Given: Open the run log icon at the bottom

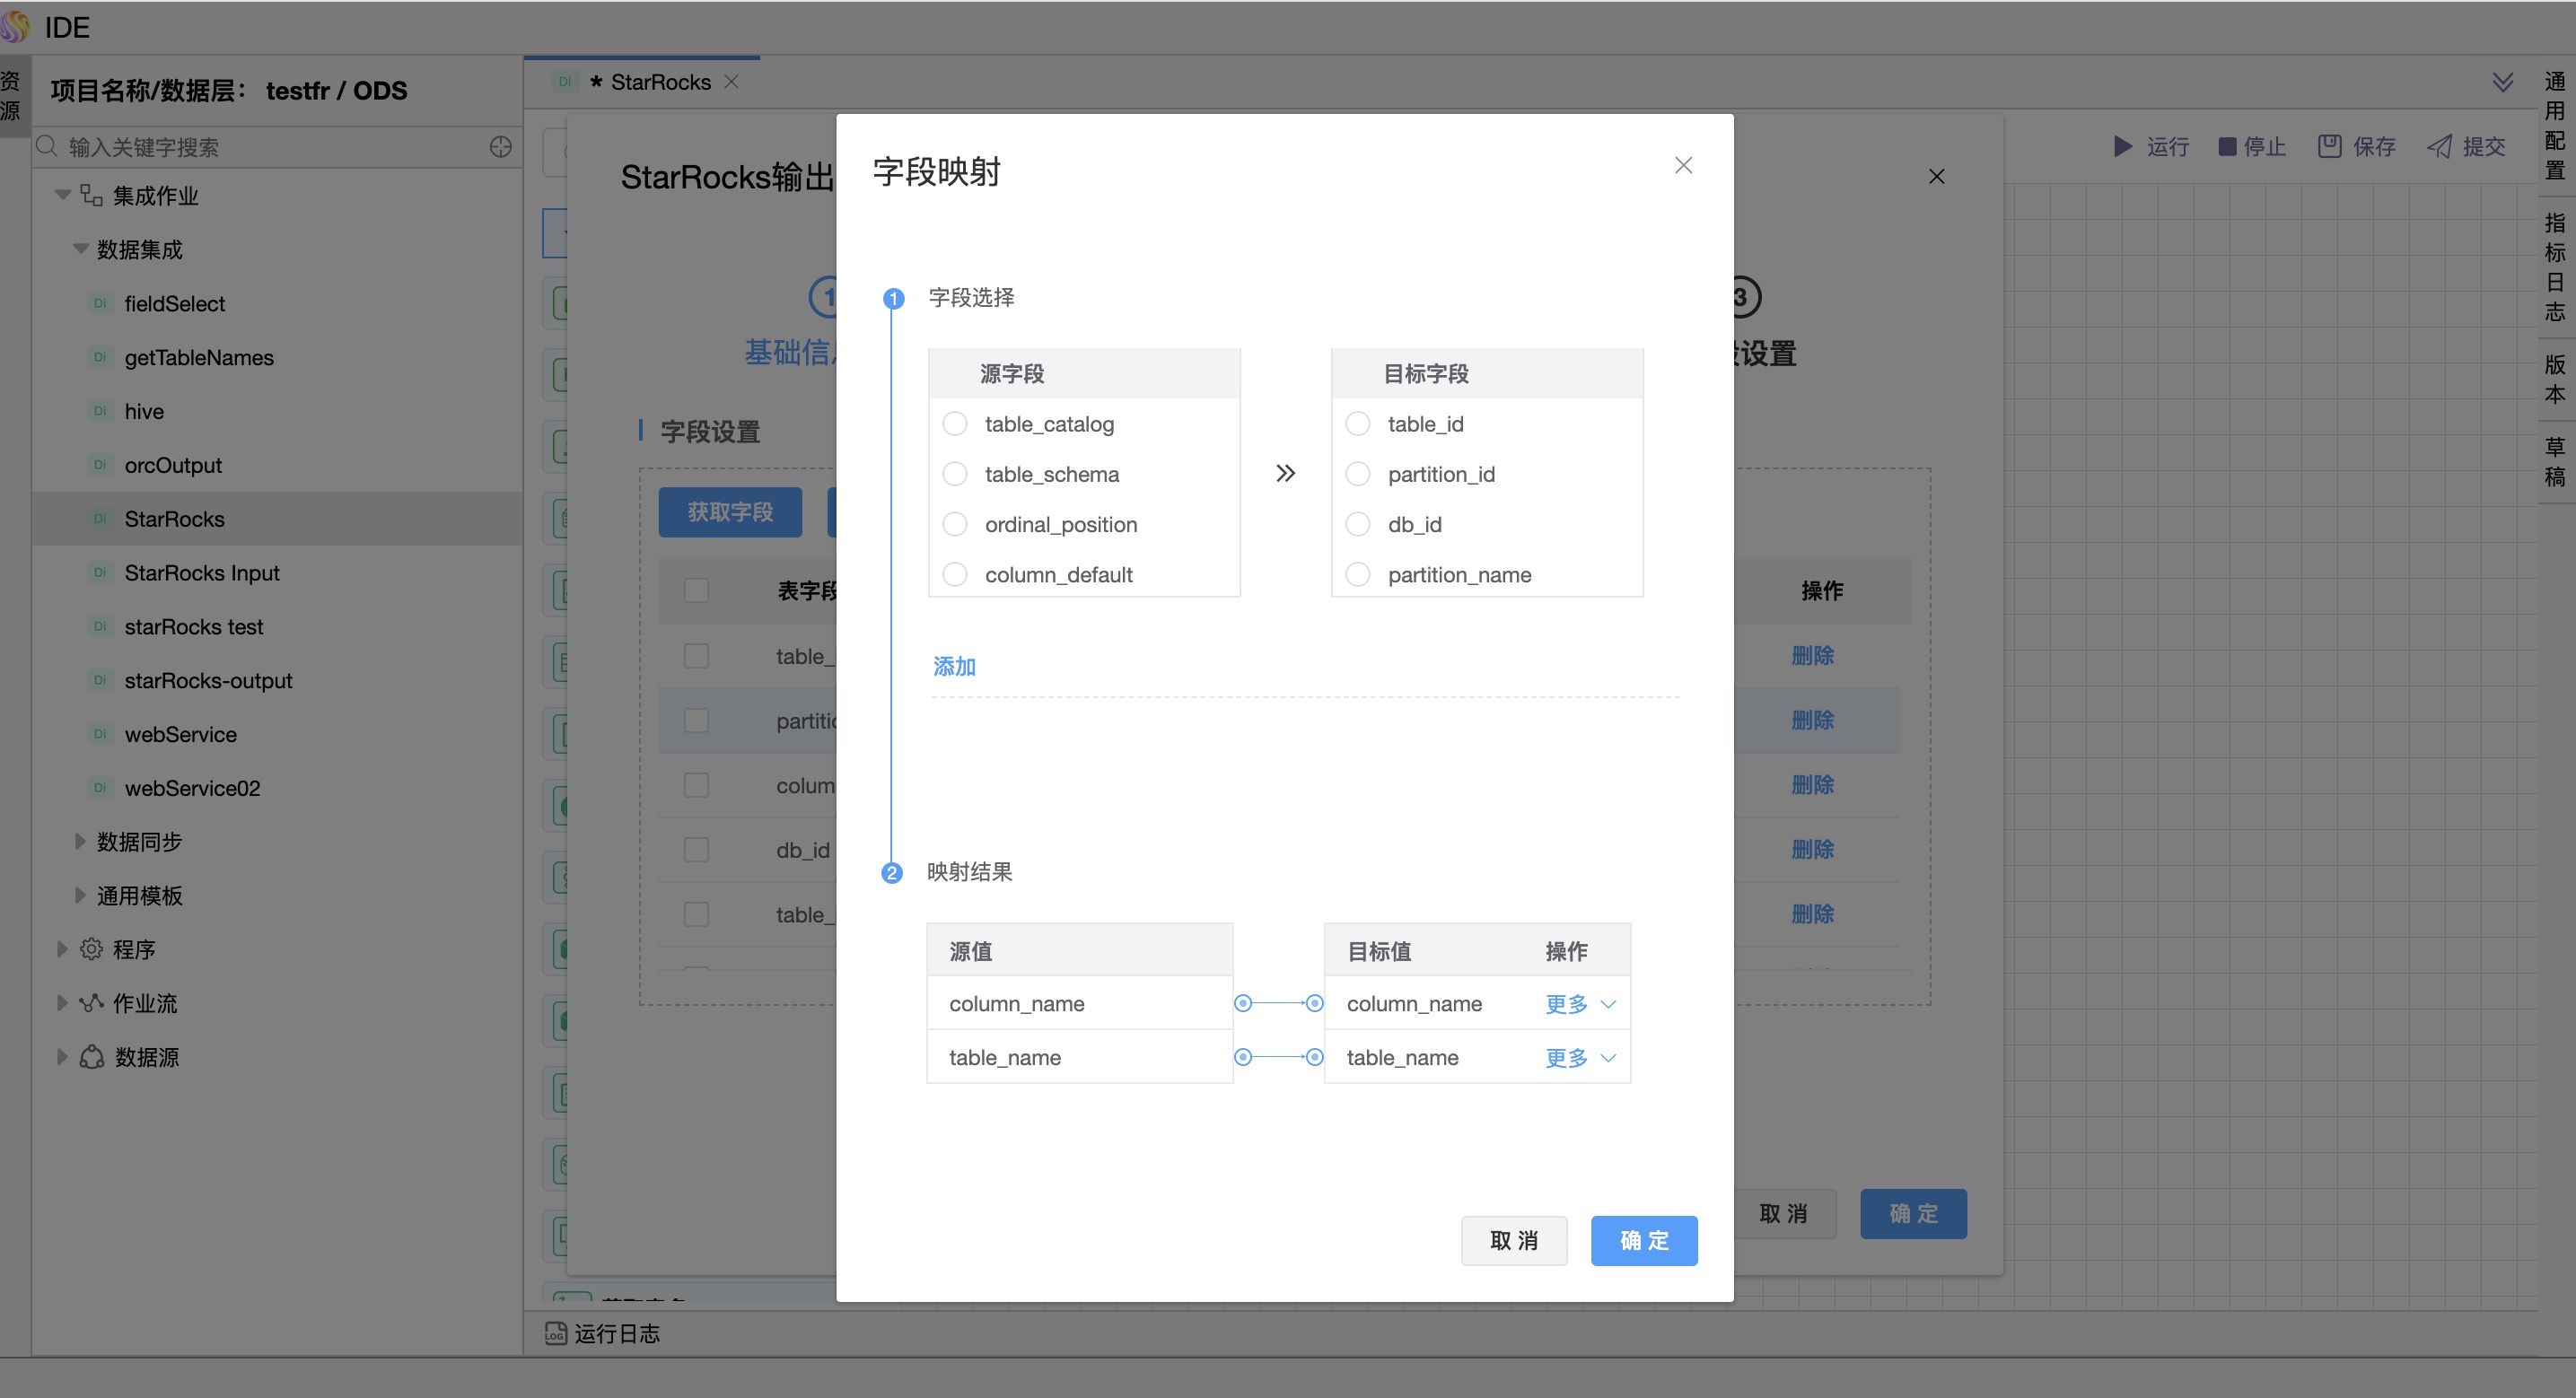Looking at the screenshot, I should (555, 1333).
